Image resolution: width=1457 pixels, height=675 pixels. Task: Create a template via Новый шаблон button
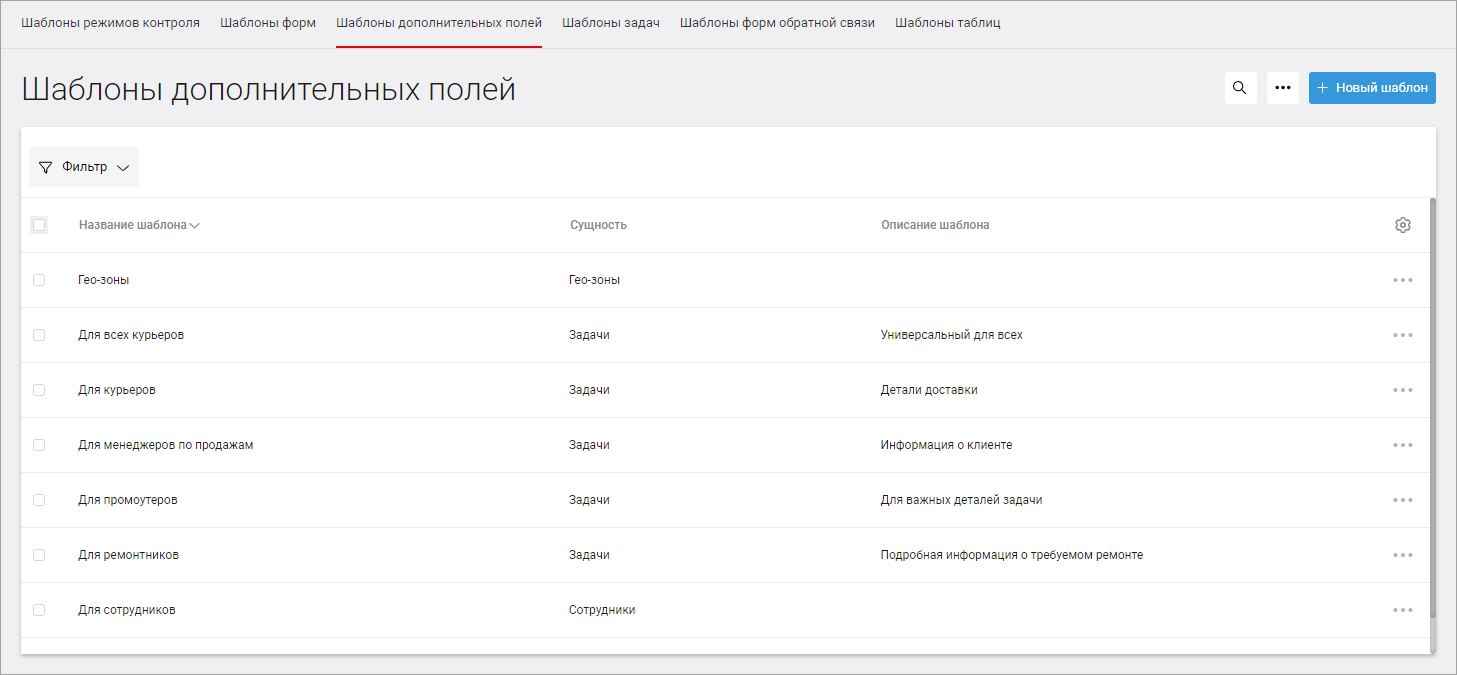click(1372, 88)
